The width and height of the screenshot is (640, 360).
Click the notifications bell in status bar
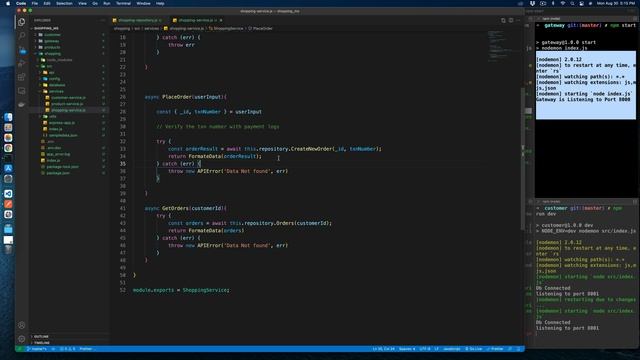tap(519, 349)
